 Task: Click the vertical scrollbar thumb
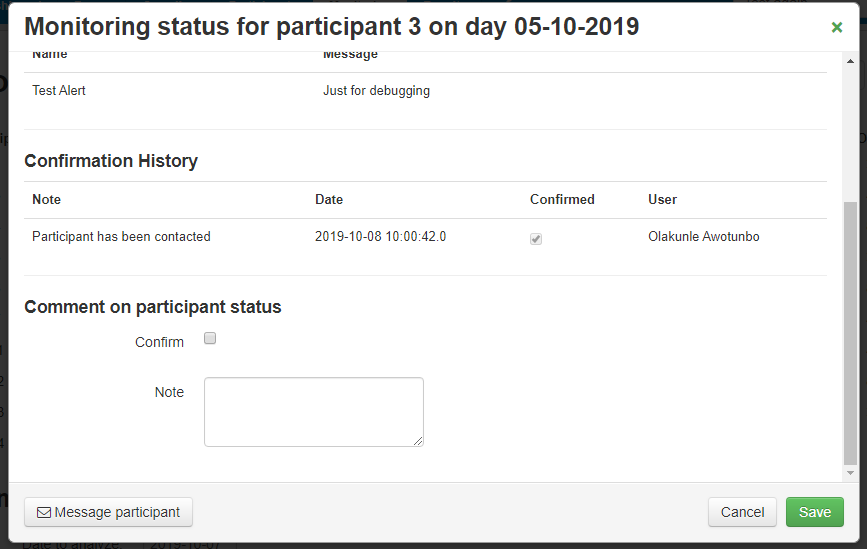click(850, 333)
